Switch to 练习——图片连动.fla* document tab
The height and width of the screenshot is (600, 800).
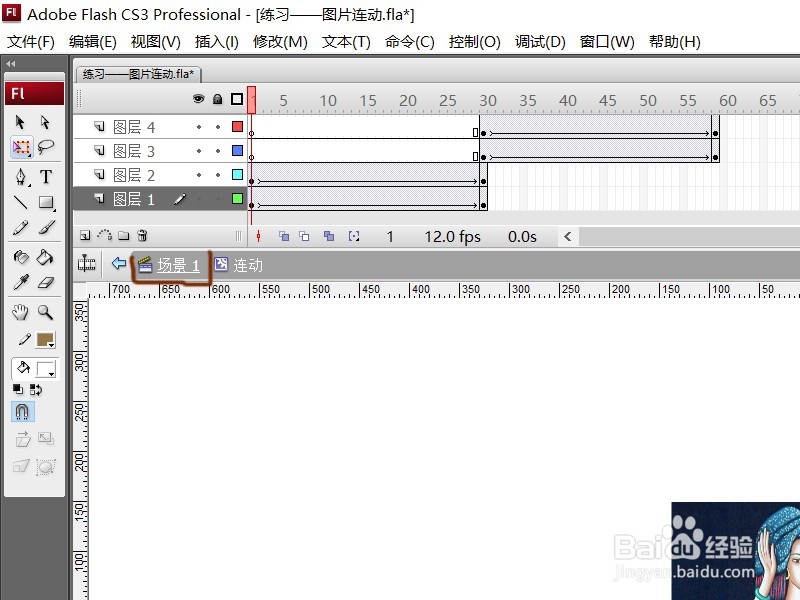(138, 74)
